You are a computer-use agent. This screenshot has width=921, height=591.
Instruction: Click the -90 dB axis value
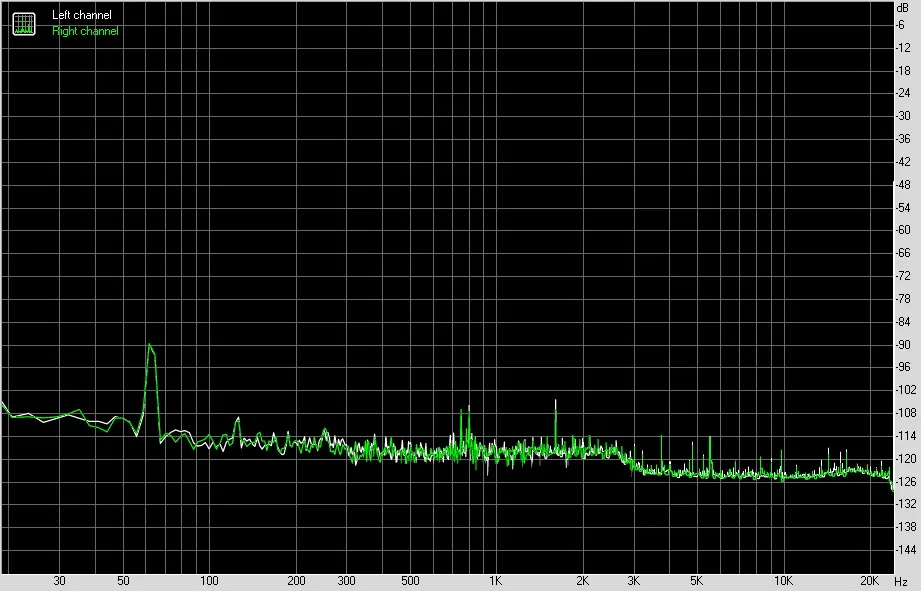[903, 344]
